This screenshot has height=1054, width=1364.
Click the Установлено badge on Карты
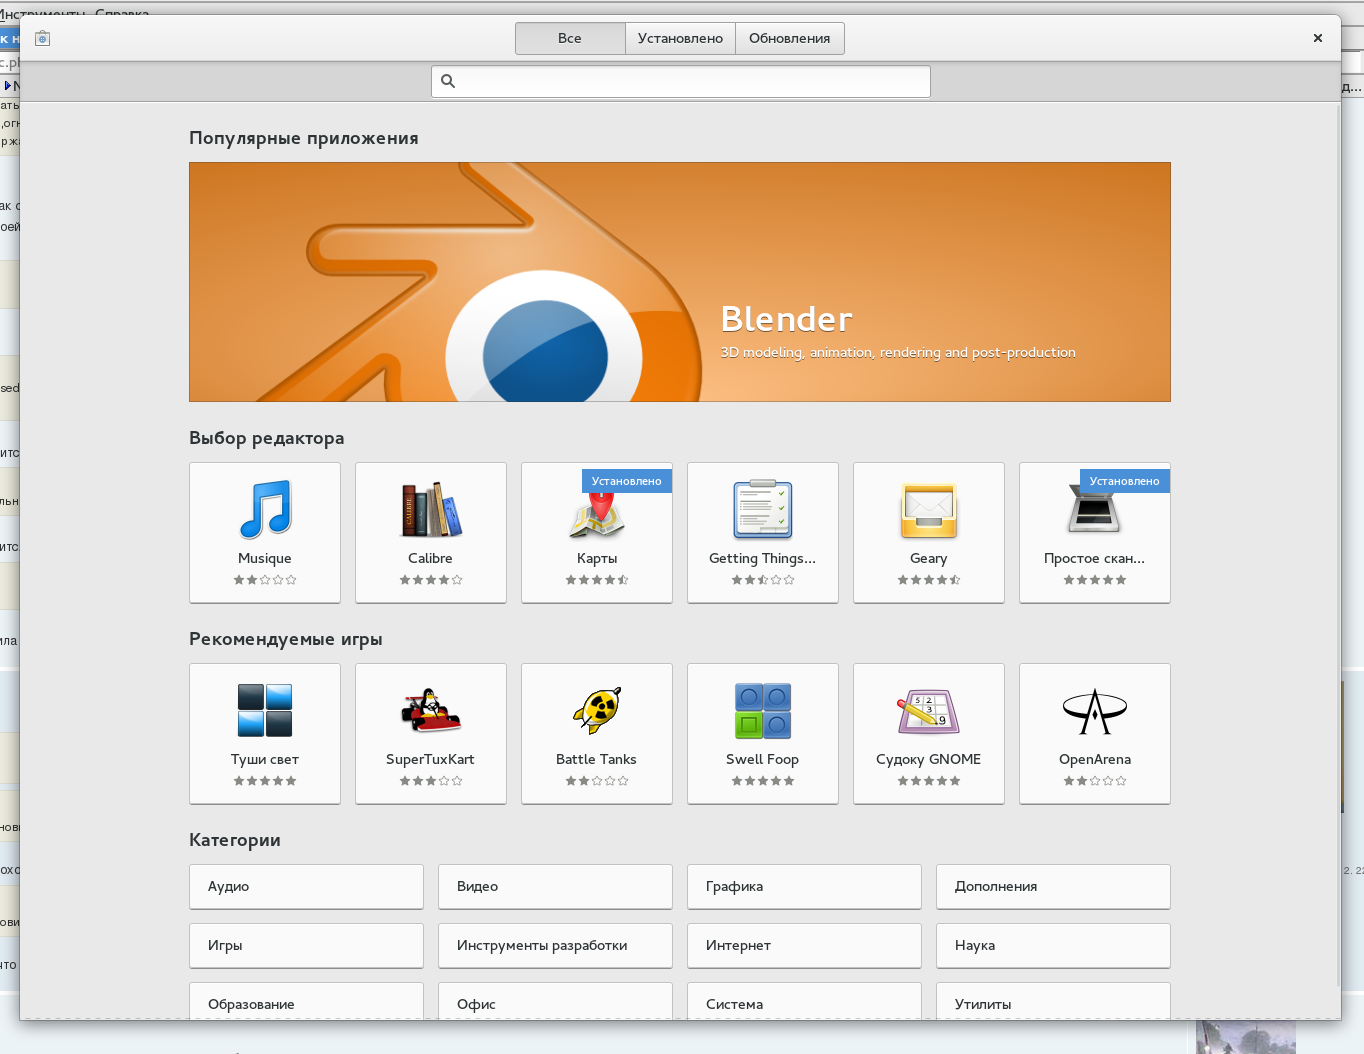(627, 481)
